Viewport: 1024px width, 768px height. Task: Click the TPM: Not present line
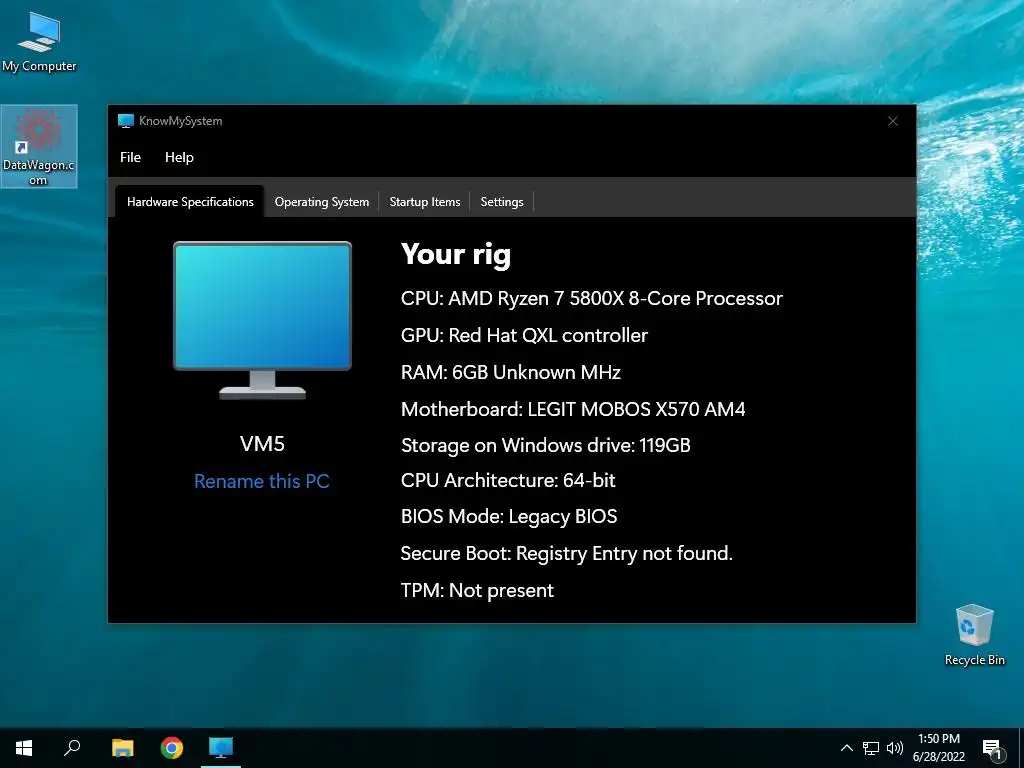(x=477, y=590)
